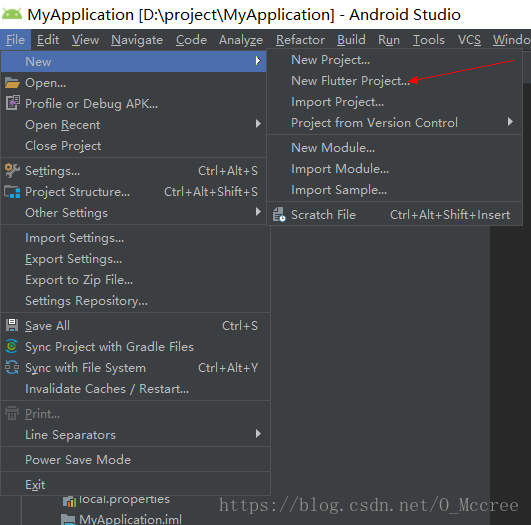This screenshot has width=531, height=525.
Task: Expand the Line Separators submenu arrow
Action: click(258, 434)
